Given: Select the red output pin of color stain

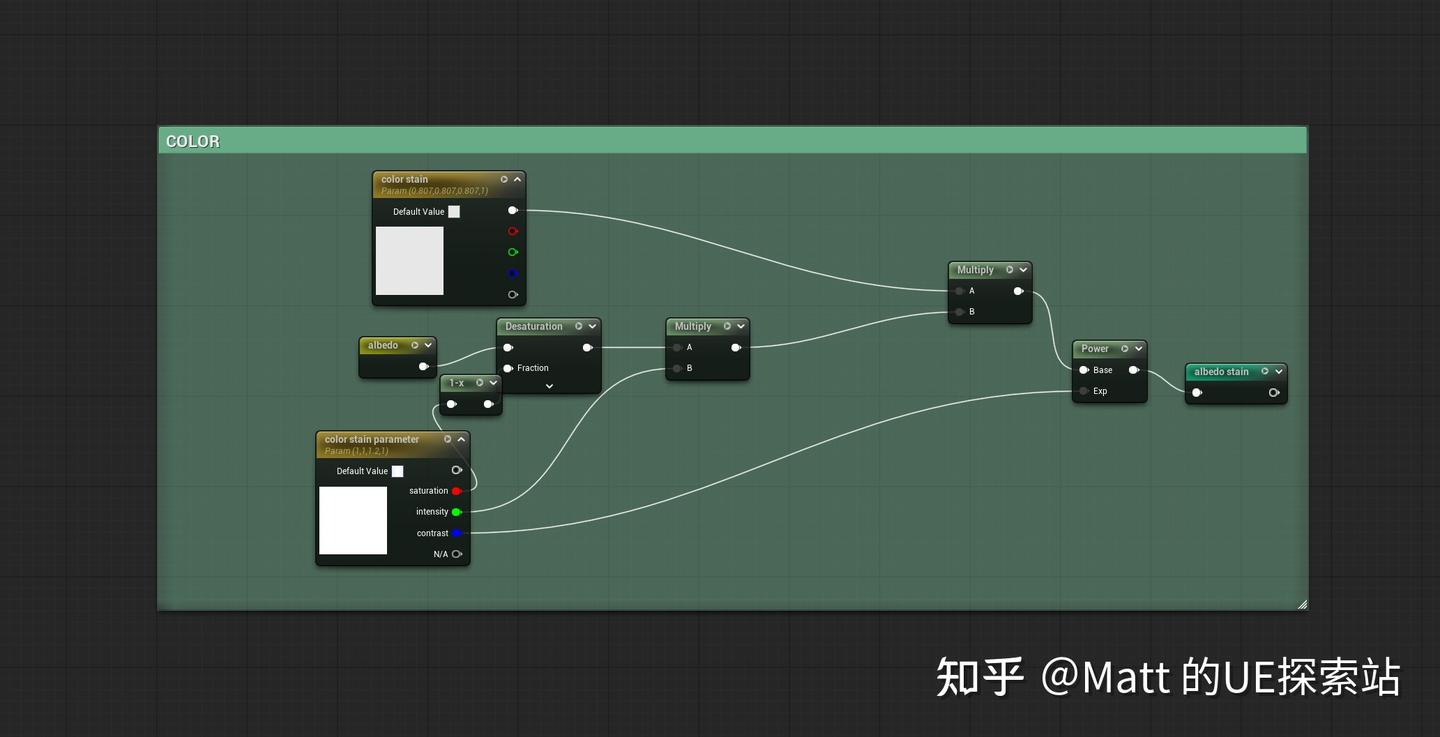Looking at the screenshot, I should tap(513, 231).
